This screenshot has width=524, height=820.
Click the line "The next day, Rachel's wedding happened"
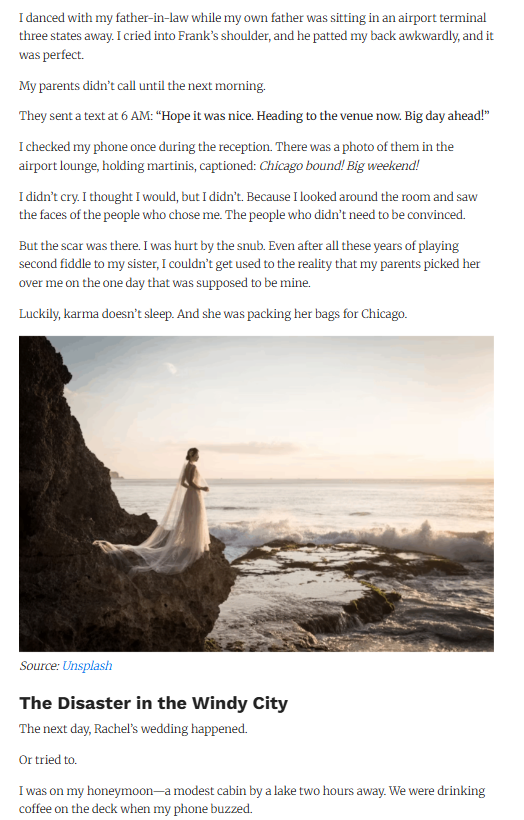pyautogui.click(x=133, y=728)
